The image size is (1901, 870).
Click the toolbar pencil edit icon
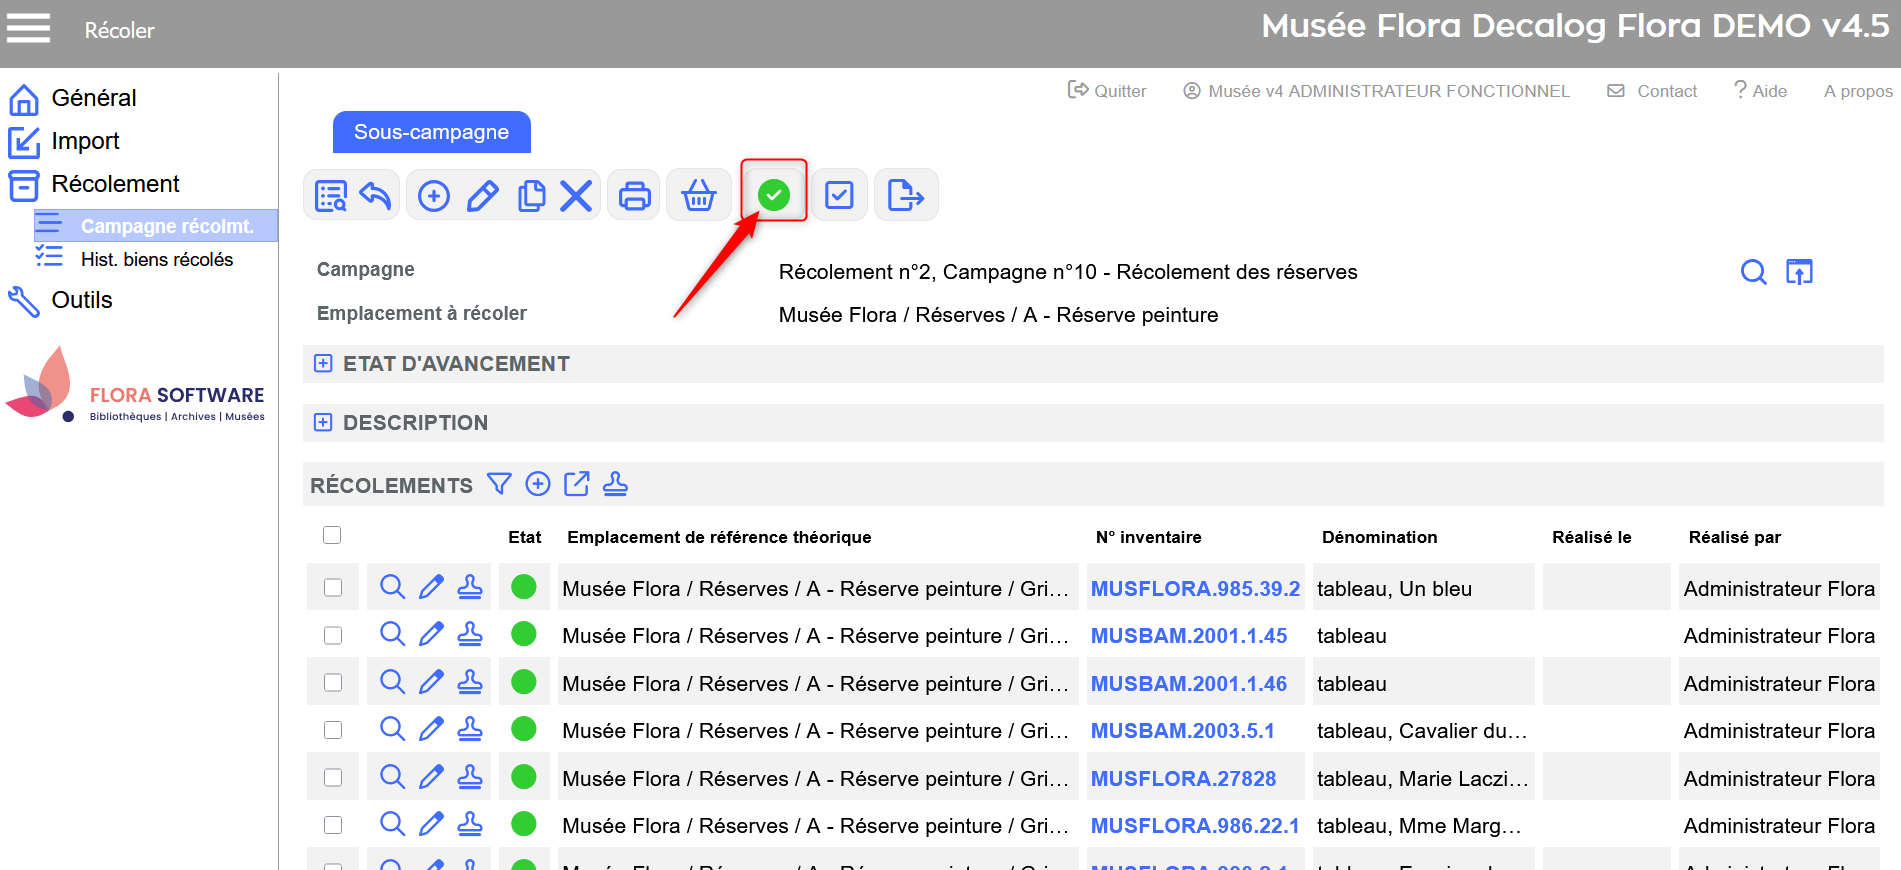coord(483,196)
